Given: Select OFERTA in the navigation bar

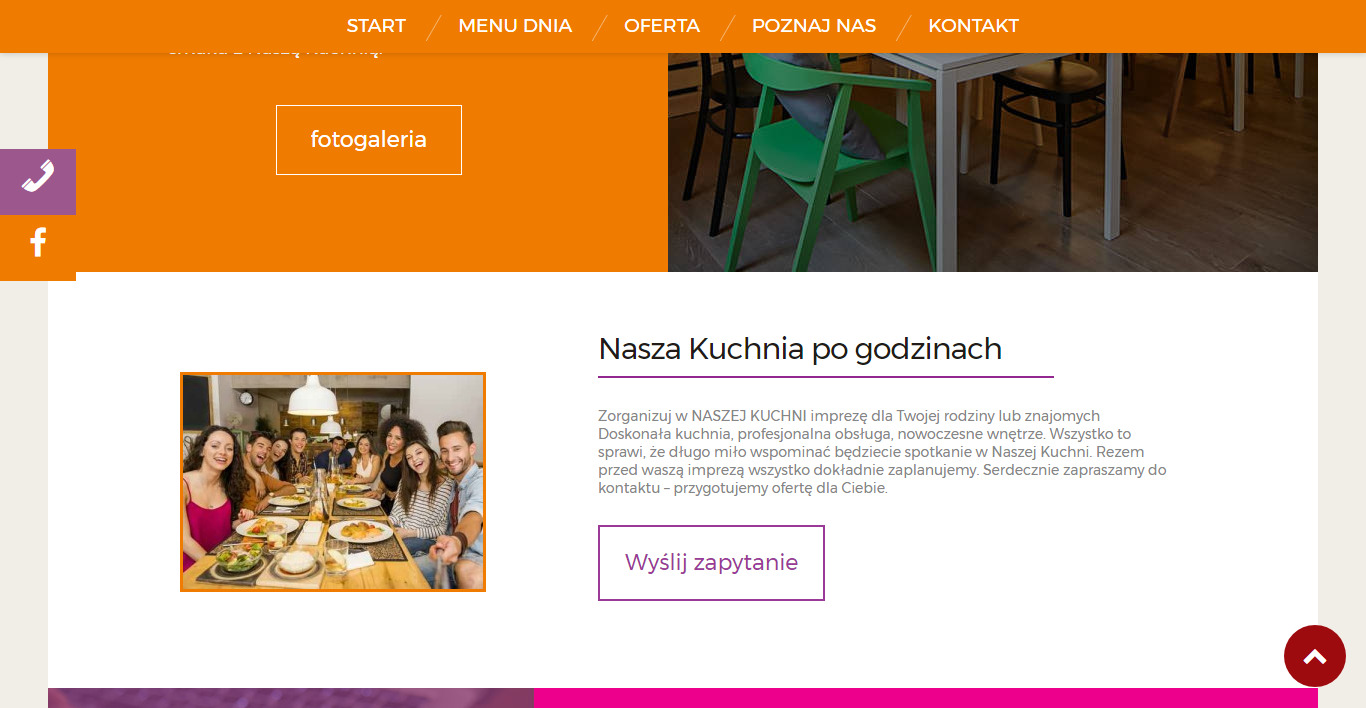Looking at the screenshot, I should (662, 26).
